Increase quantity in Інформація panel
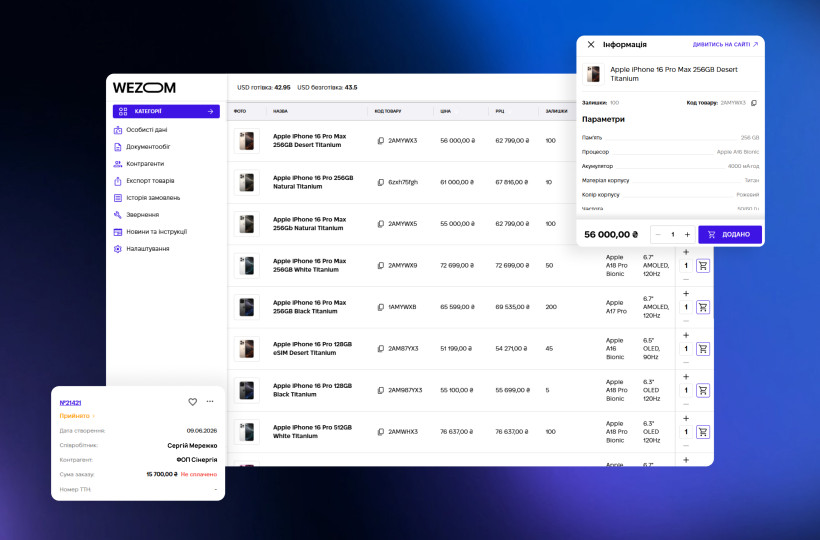The width and height of the screenshot is (820, 540). (x=688, y=235)
